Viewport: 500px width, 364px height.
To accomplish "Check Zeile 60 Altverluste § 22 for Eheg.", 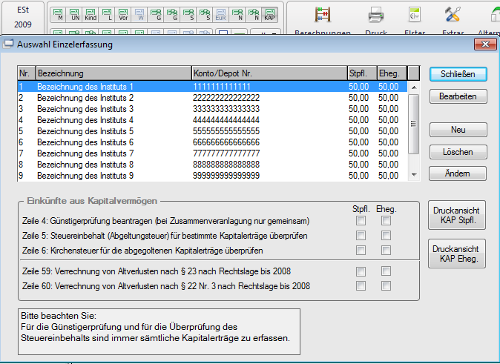I will [x=386, y=286].
